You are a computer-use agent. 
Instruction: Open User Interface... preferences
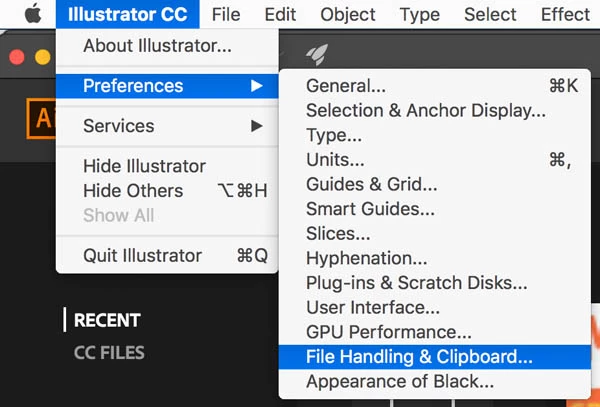point(435,308)
